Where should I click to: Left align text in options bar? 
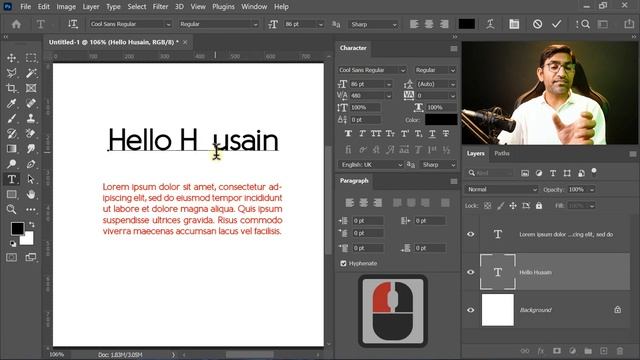414,24
